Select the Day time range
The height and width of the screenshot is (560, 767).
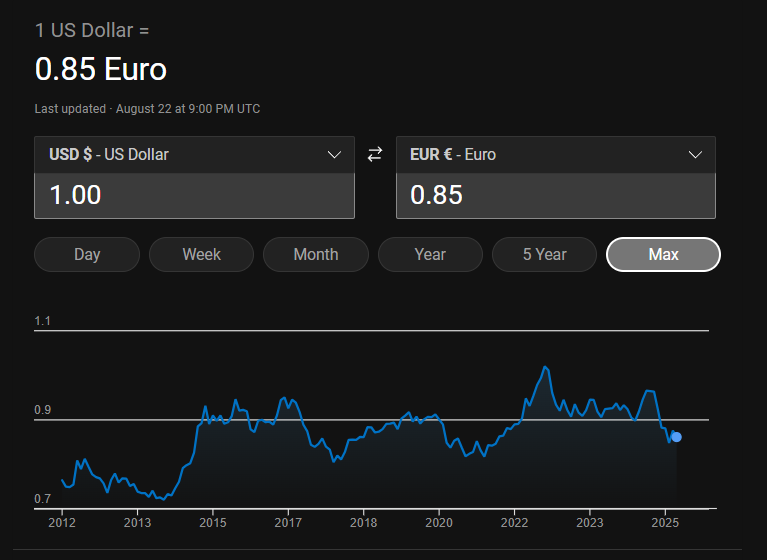pyautogui.click(x=87, y=254)
